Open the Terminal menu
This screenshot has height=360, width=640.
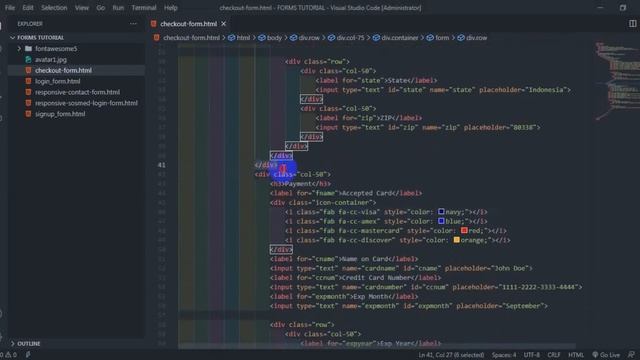[x=144, y=8]
